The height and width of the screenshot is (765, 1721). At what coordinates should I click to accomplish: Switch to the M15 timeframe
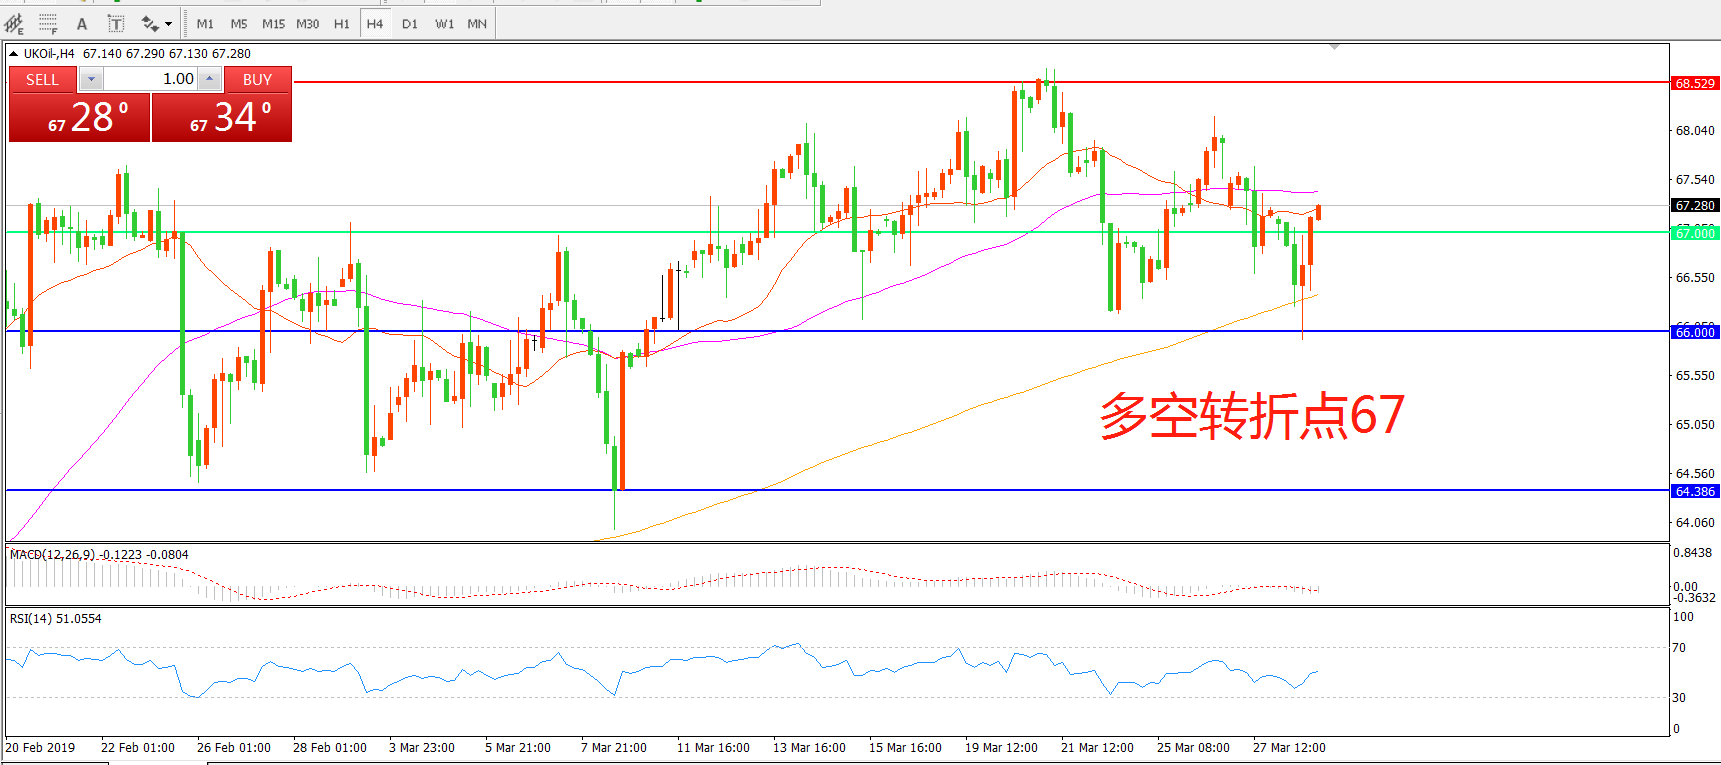coord(273,23)
